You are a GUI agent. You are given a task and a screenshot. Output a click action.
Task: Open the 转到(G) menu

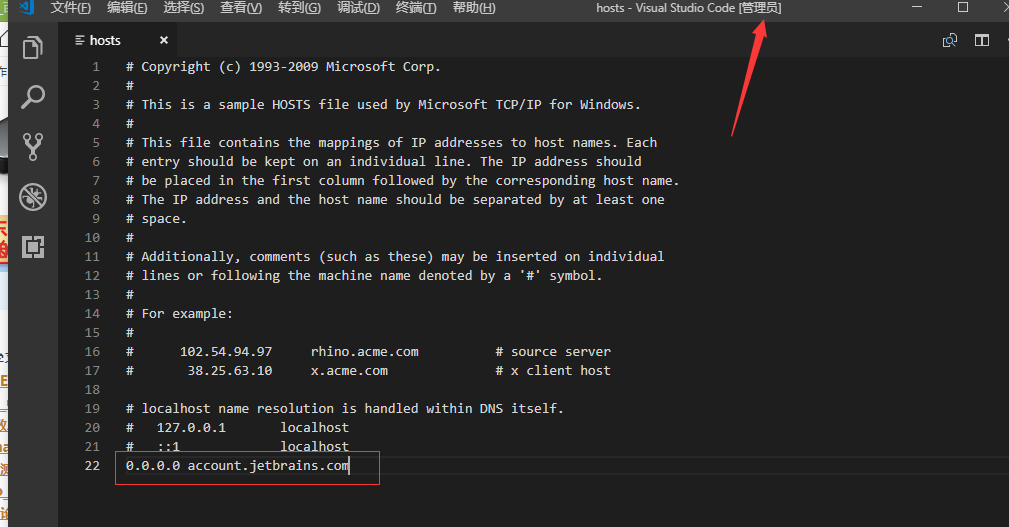(299, 8)
